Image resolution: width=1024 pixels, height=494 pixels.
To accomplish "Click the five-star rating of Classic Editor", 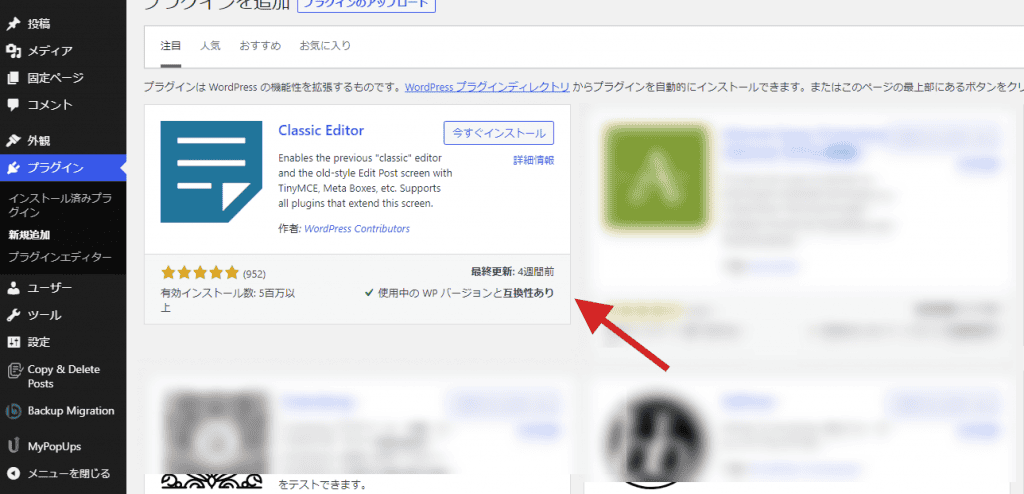I will coord(200,272).
